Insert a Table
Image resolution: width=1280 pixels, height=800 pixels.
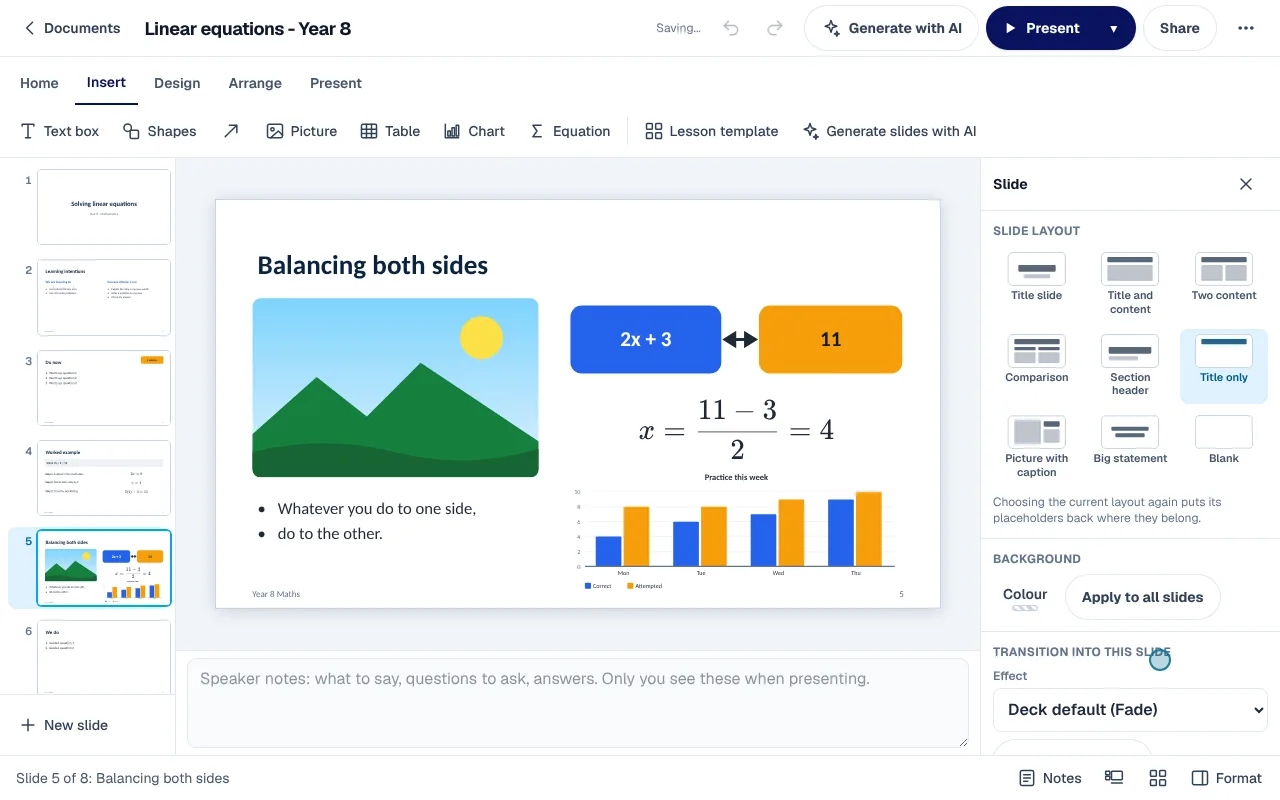click(391, 131)
